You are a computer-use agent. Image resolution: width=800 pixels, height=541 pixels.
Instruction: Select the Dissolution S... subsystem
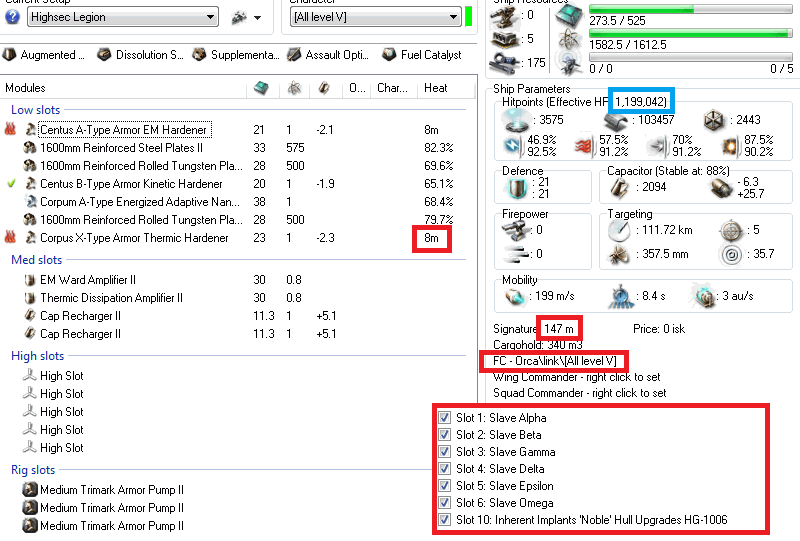[x=140, y=55]
